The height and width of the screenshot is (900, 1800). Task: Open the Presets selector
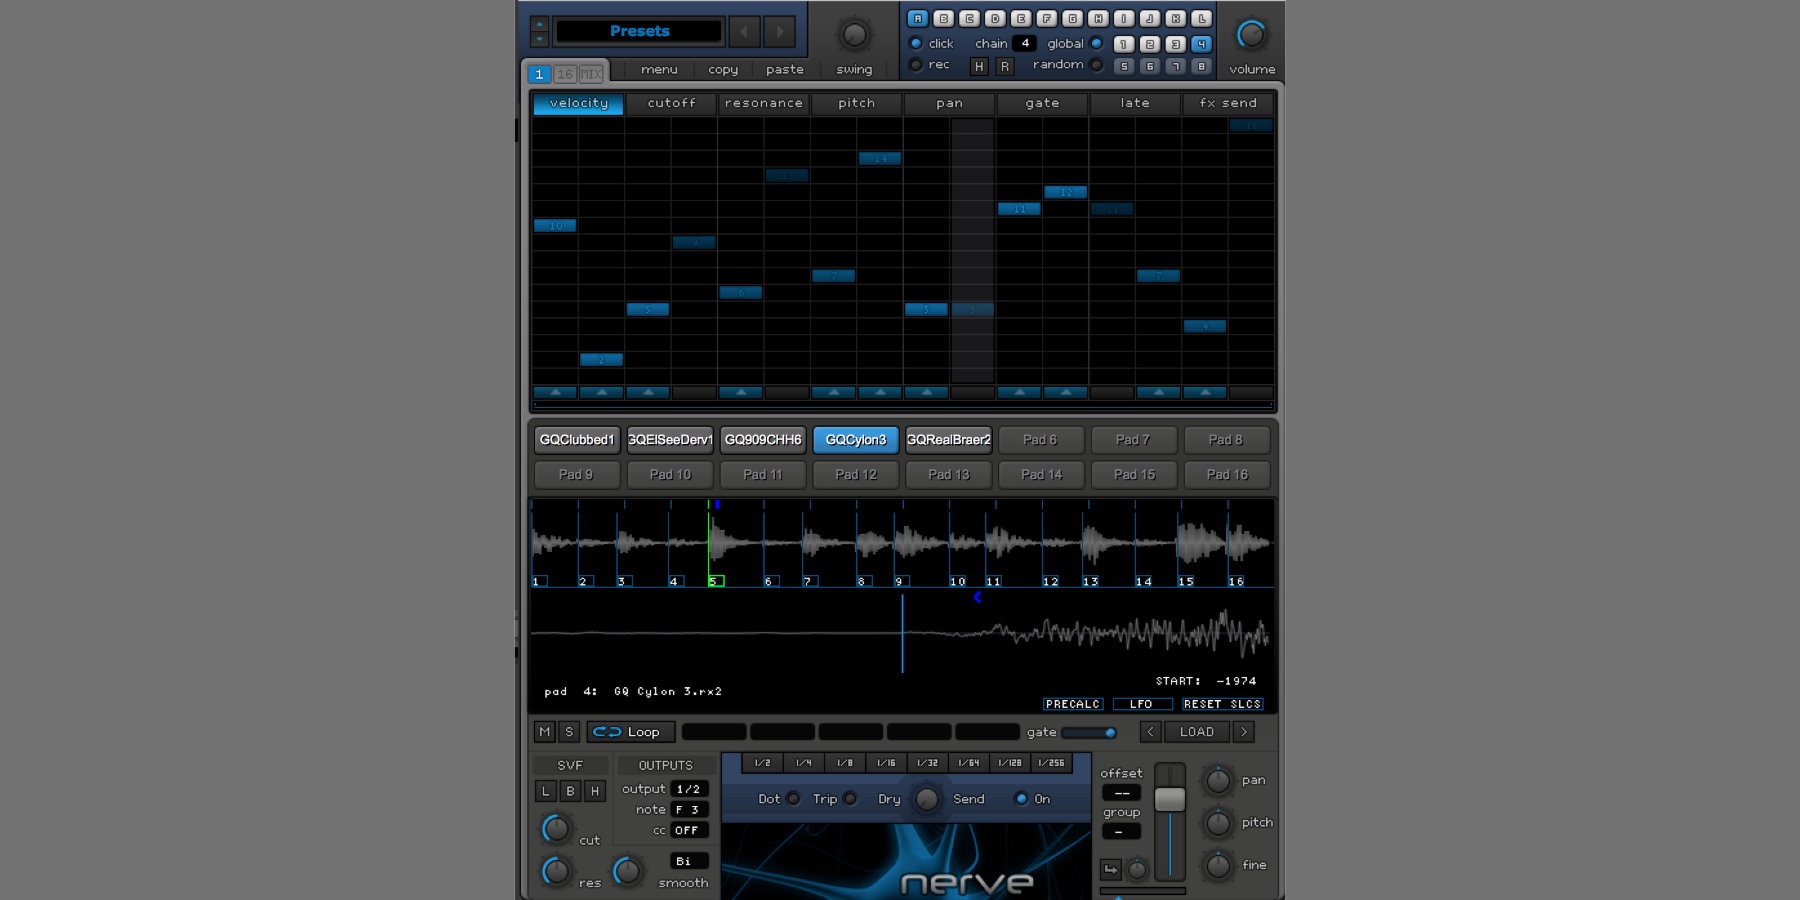[639, 31]
